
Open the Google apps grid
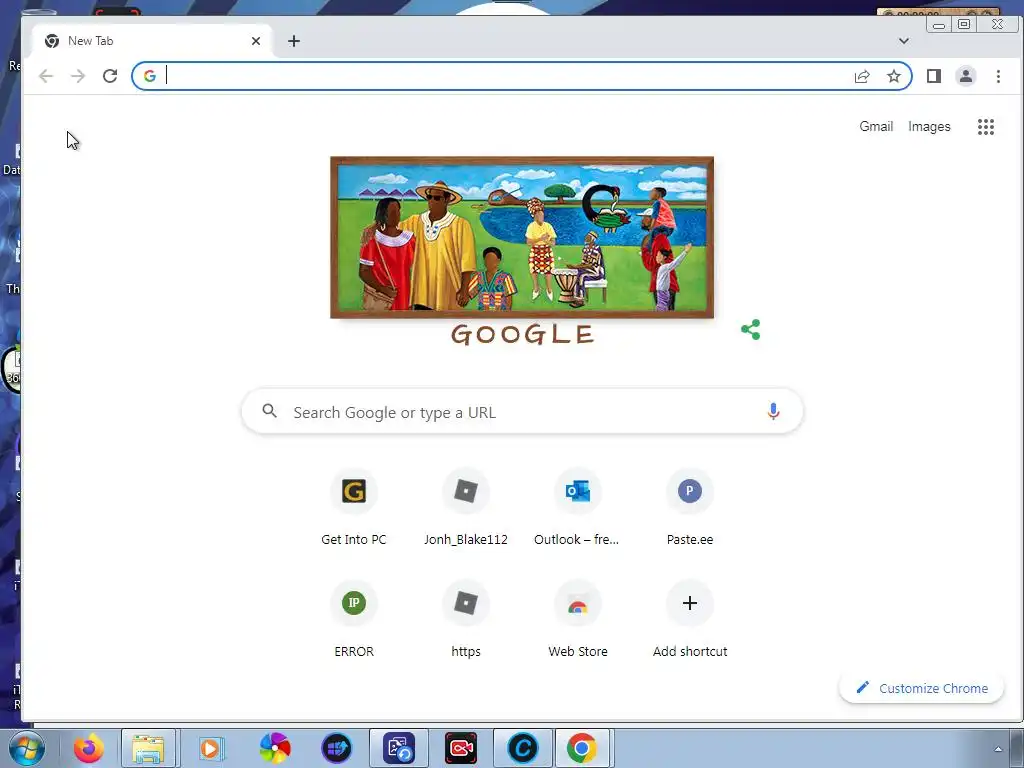[x=985, y=127]
